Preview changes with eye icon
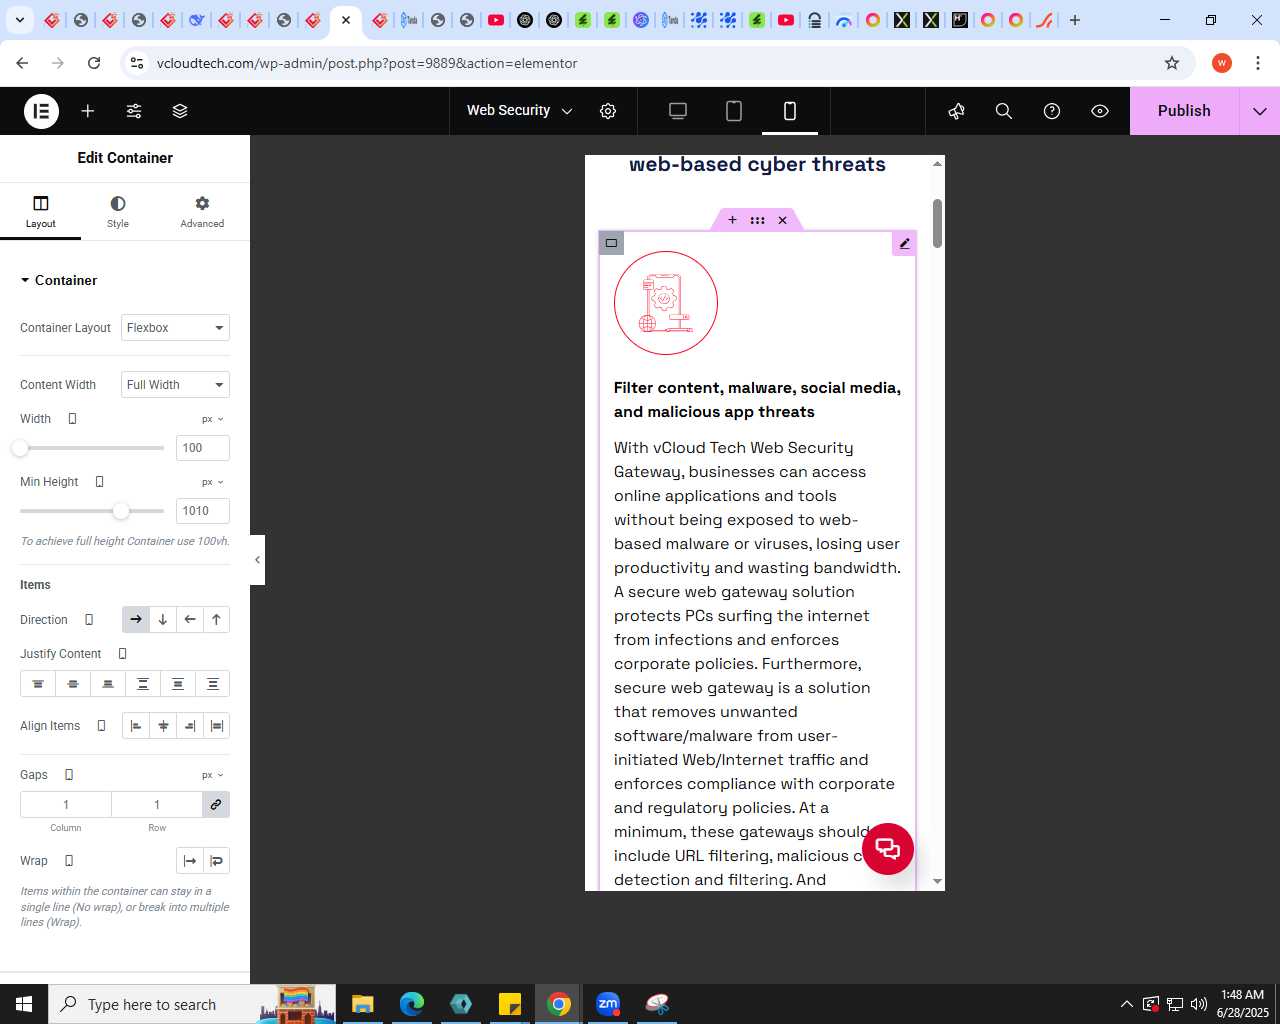Image resolution: width=1280 pixels, height=1024 pixels. (x=1100, y=111)
